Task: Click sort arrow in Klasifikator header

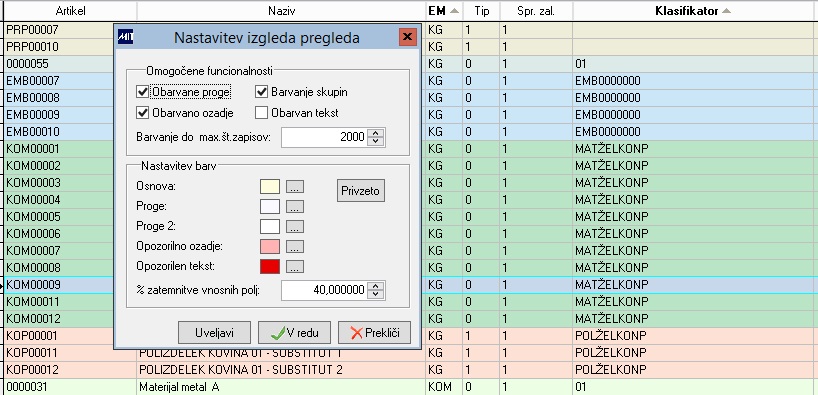Action: pyautogui.click(x=726, y=11)
